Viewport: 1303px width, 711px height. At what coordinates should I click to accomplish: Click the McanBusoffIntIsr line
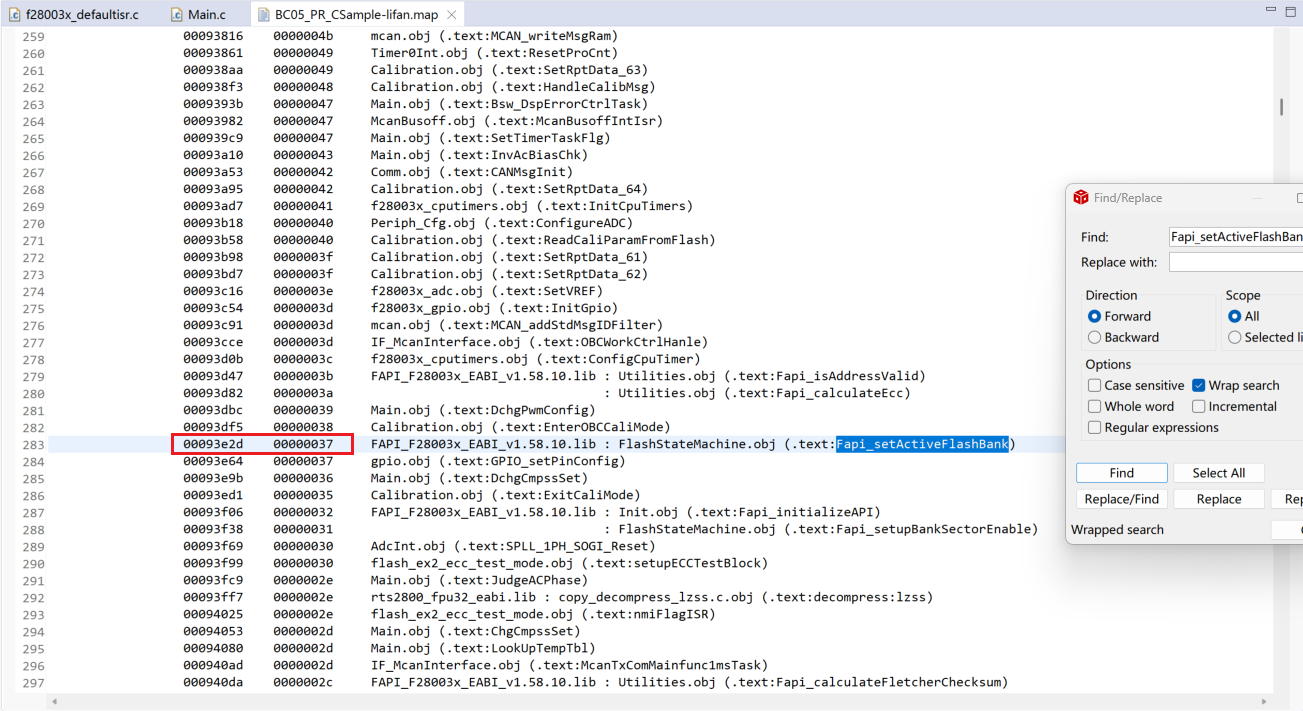517,121
